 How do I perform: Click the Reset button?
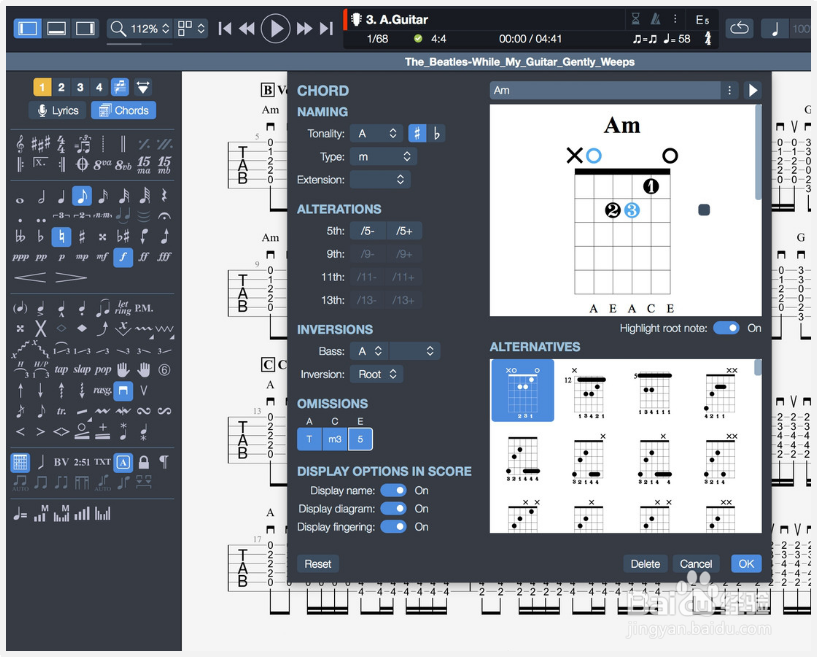click(x=318, y=564)
